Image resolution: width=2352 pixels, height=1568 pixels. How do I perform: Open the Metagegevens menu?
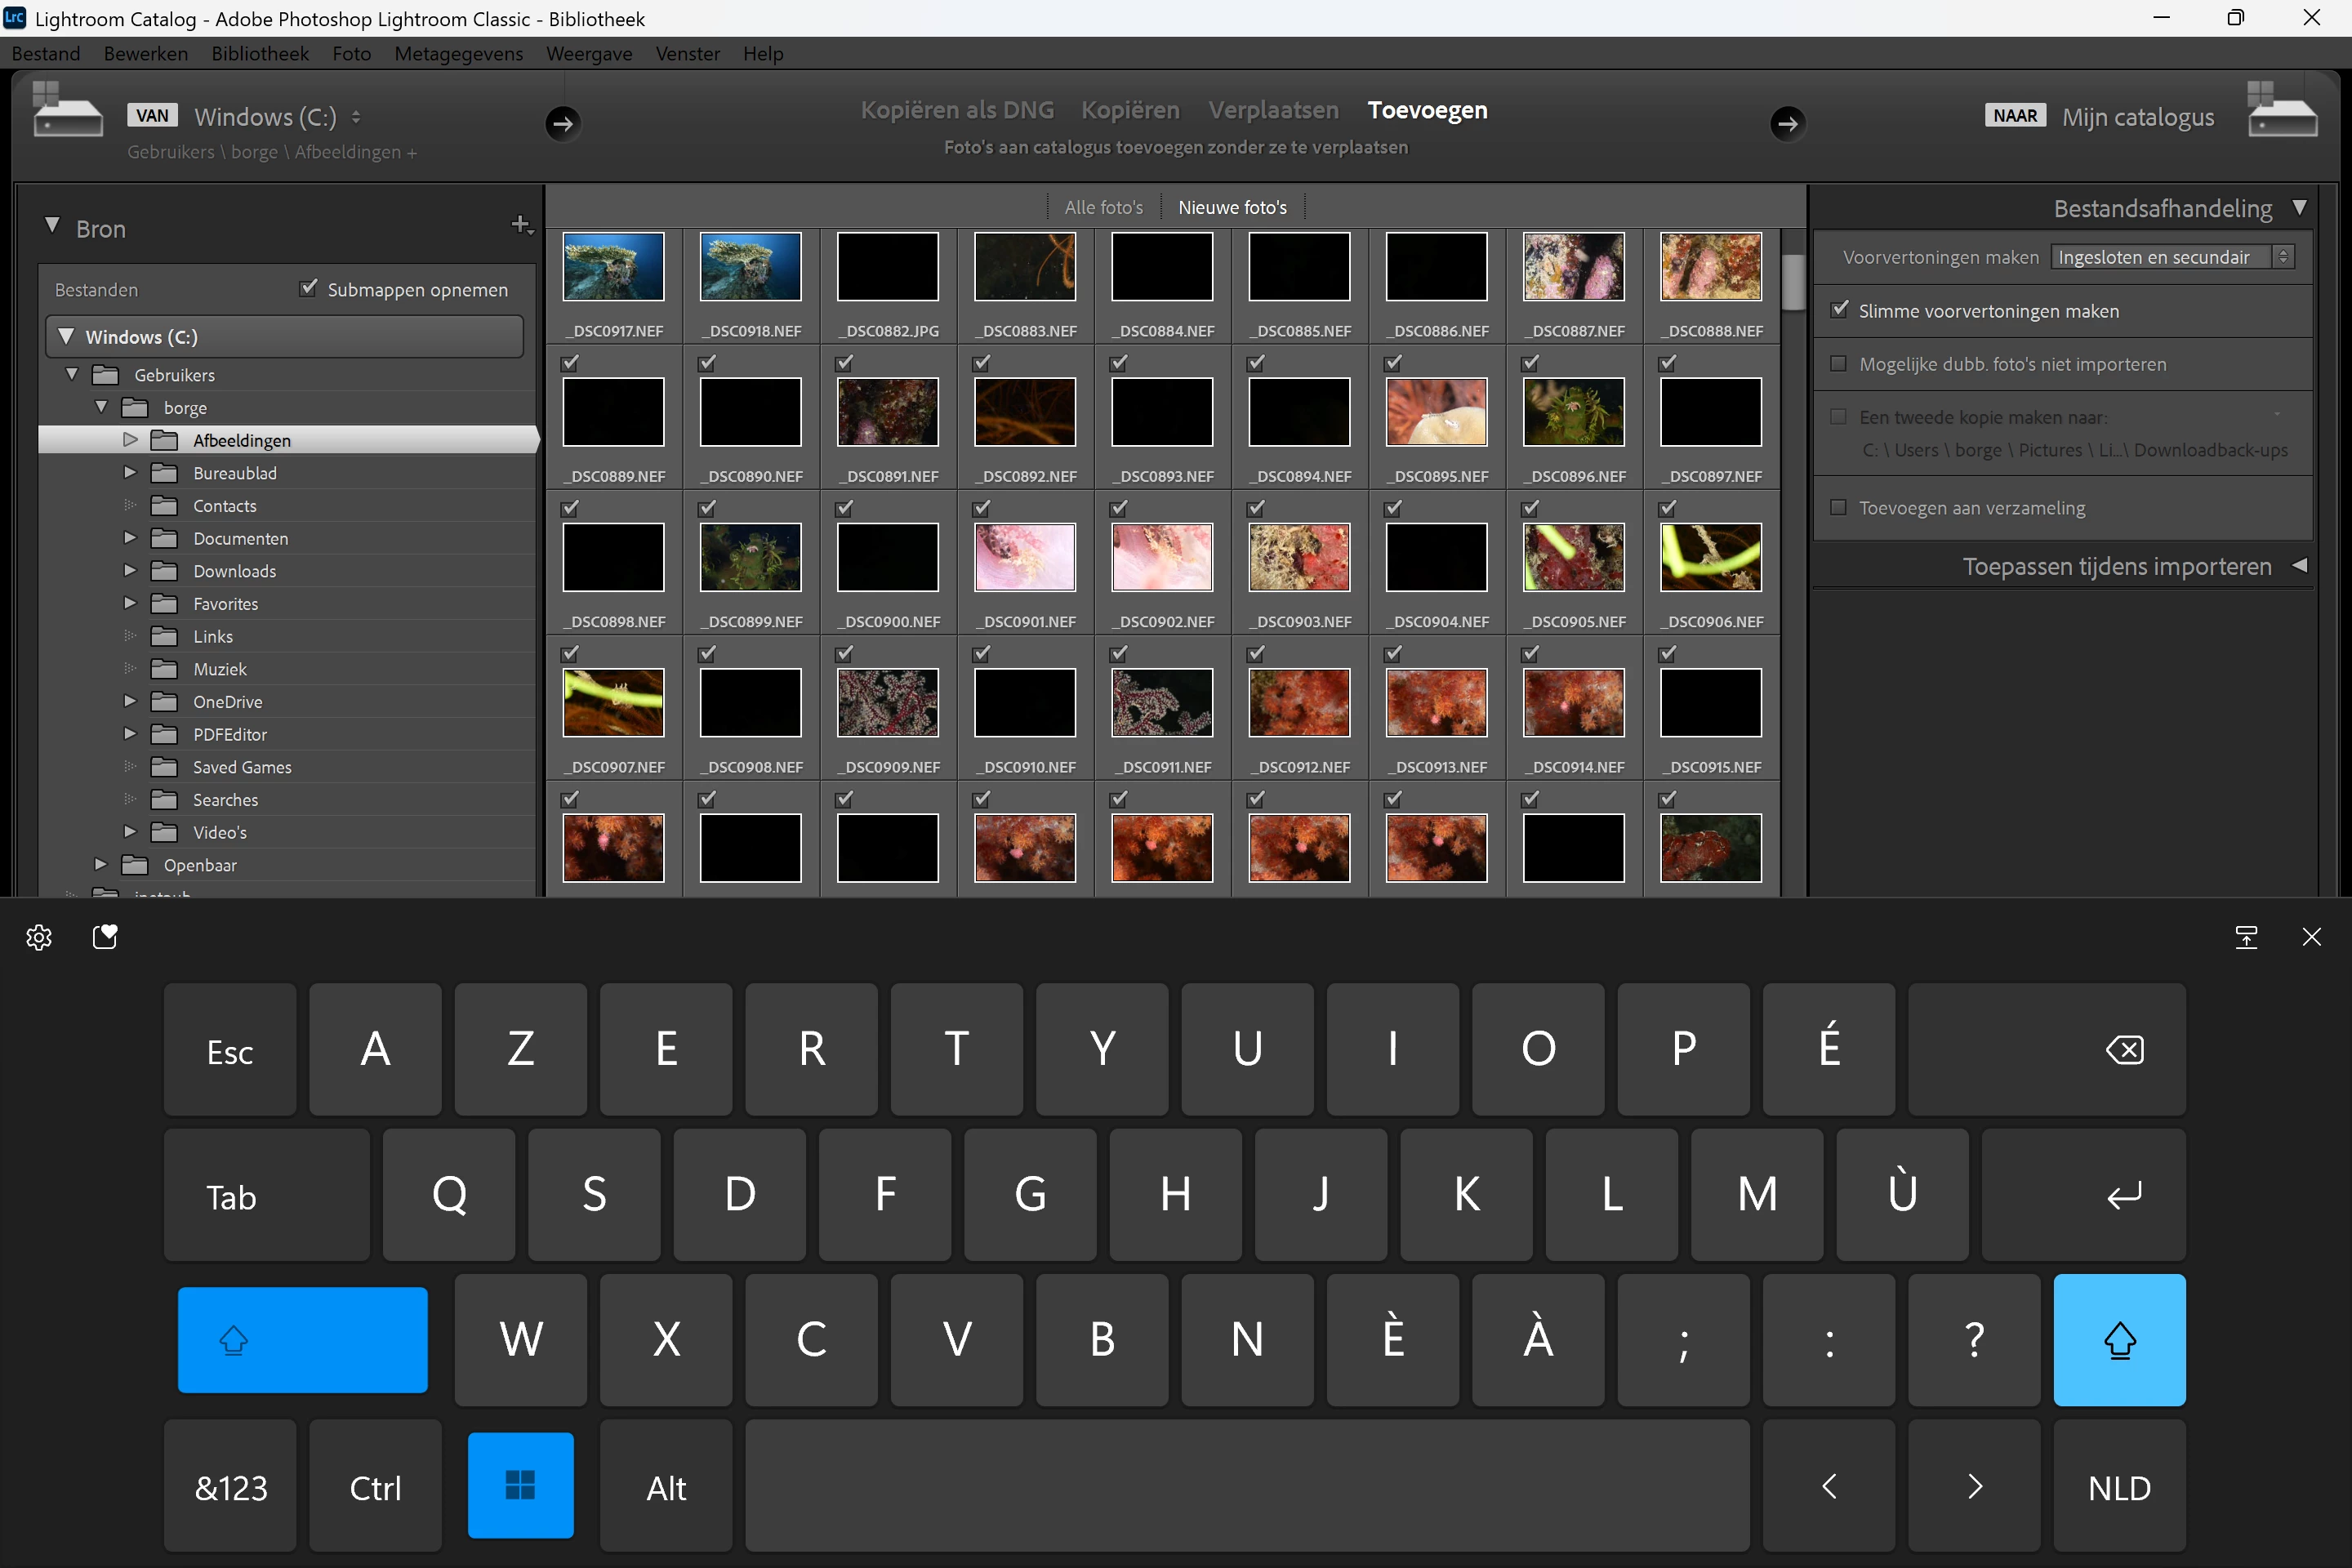pyautogui.click(x=458, y=54)
